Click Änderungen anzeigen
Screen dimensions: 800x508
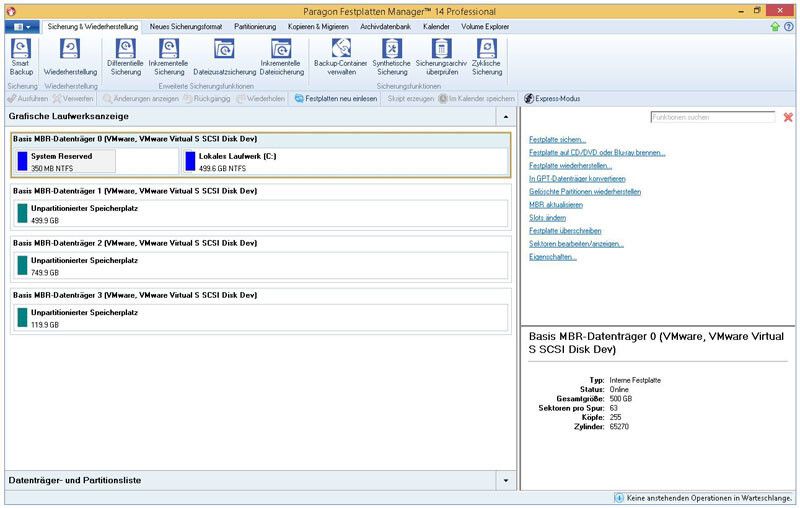click(x=141, y=98)
